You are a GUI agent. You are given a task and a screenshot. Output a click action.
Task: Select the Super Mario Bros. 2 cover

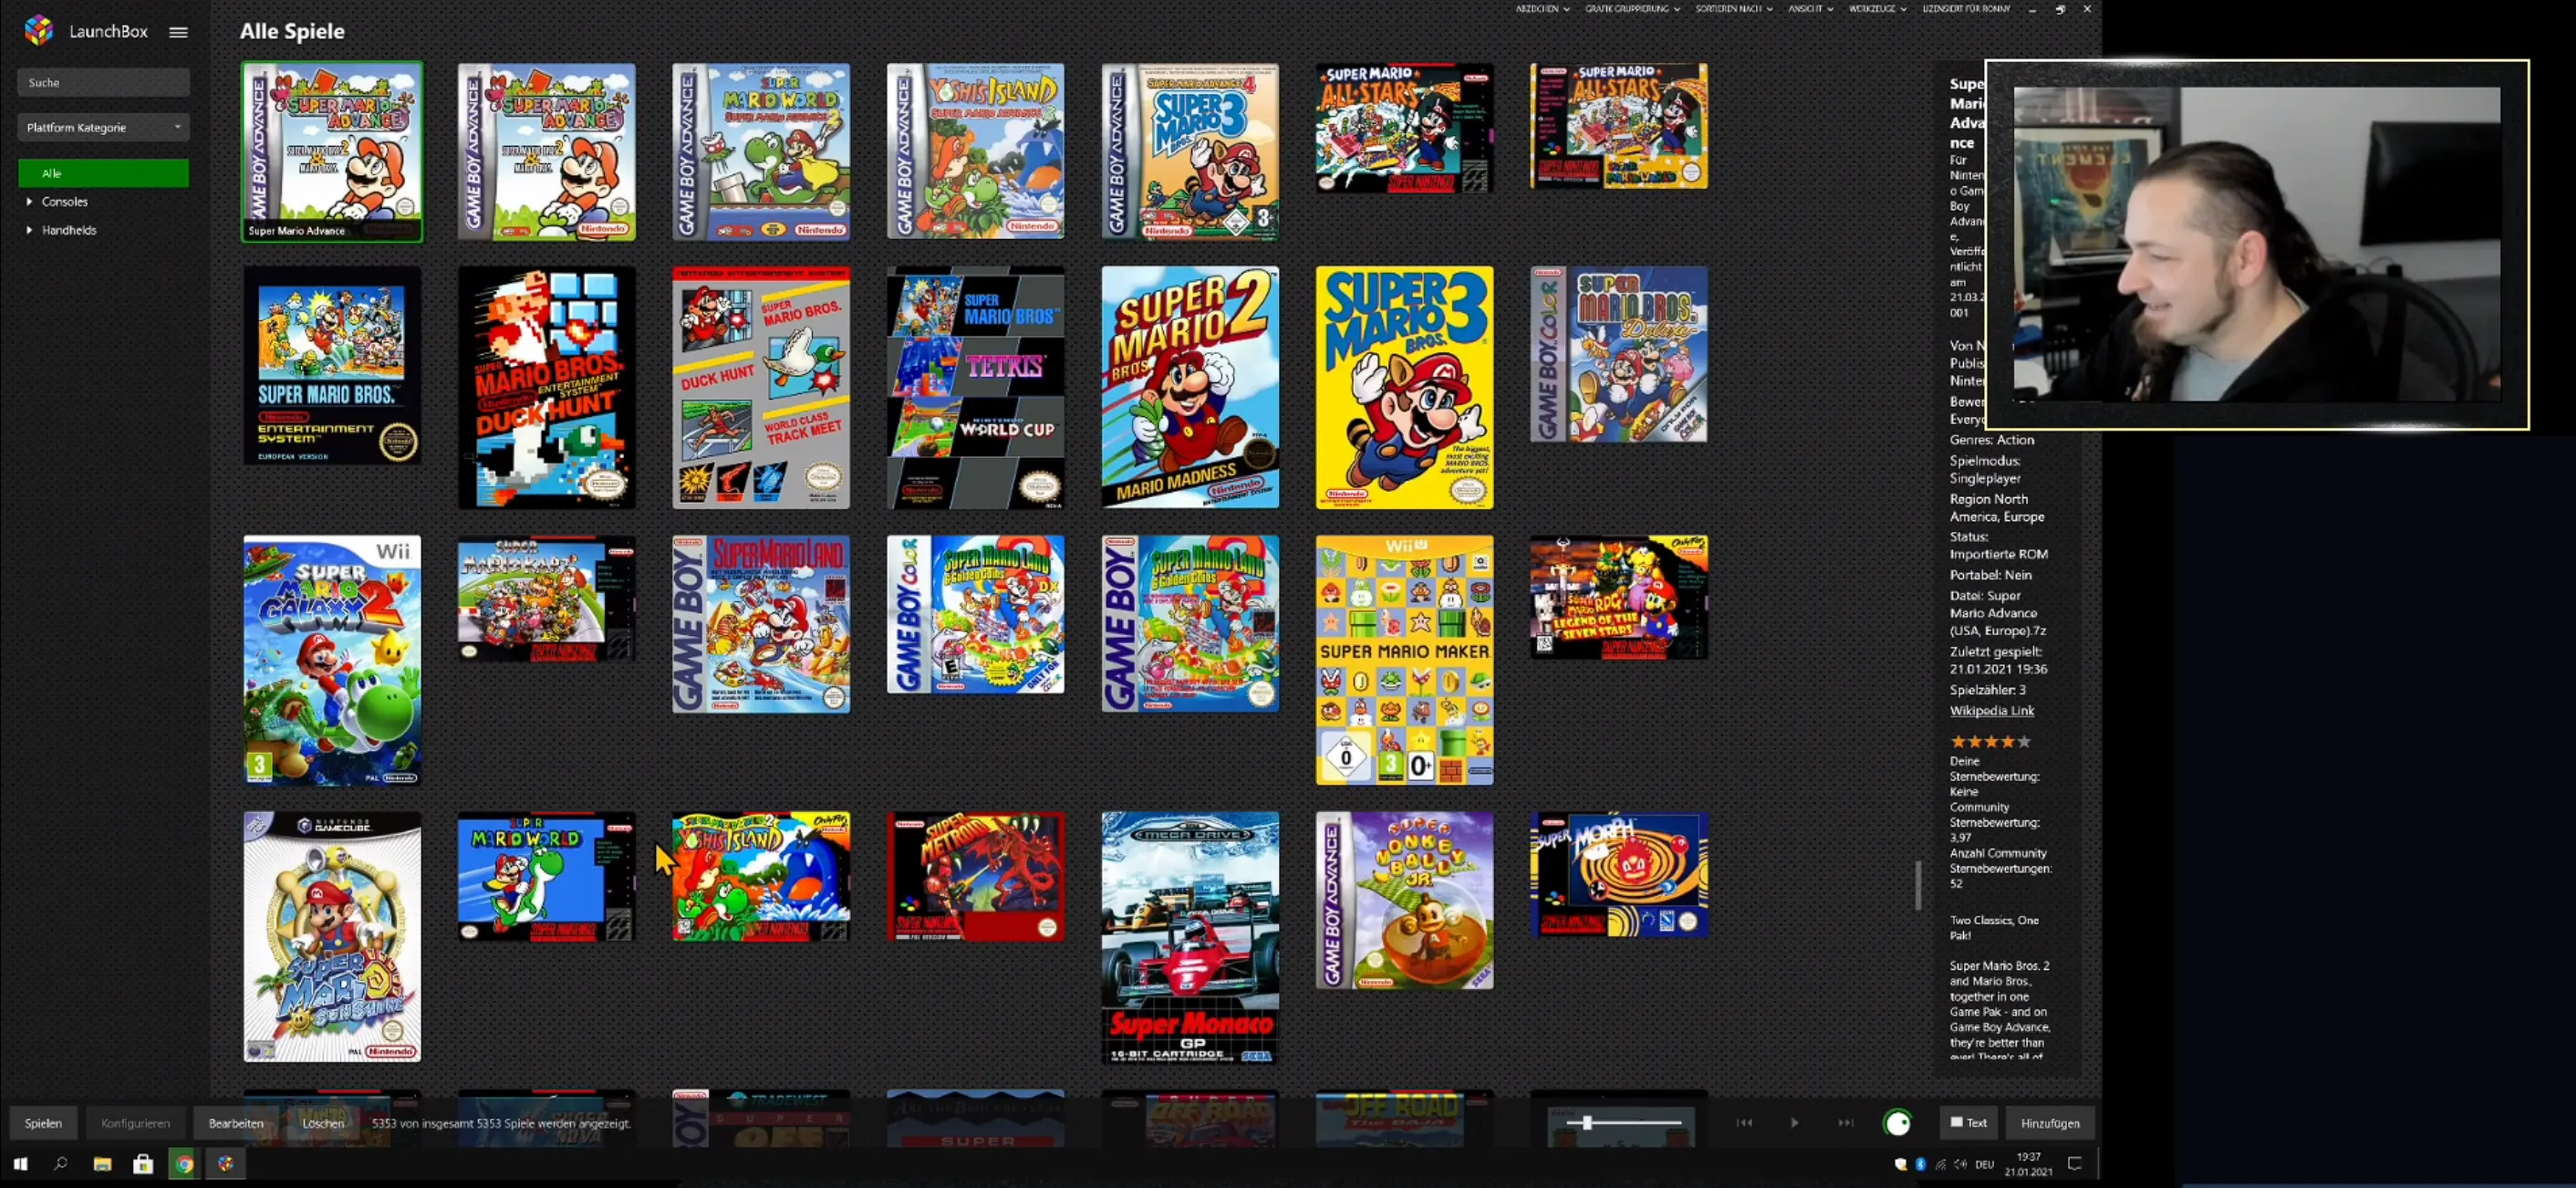pos(1190,387)
